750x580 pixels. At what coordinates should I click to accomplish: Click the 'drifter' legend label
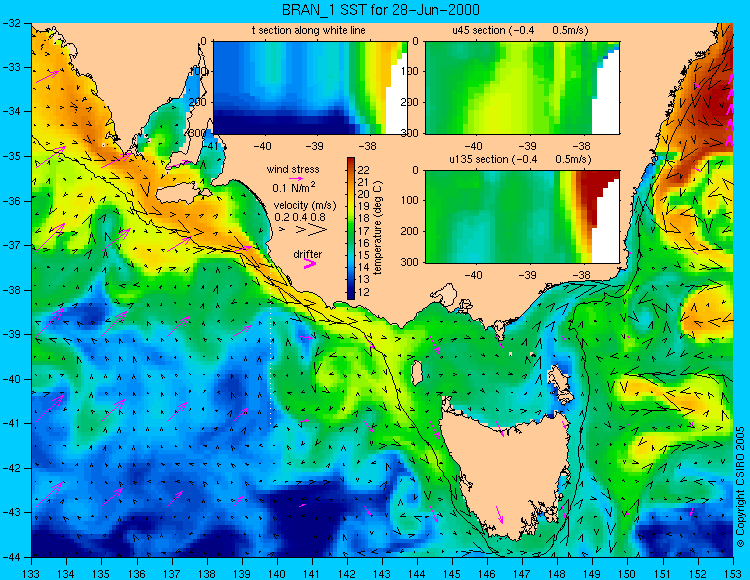pyautogui.click(x=308, y=254)
